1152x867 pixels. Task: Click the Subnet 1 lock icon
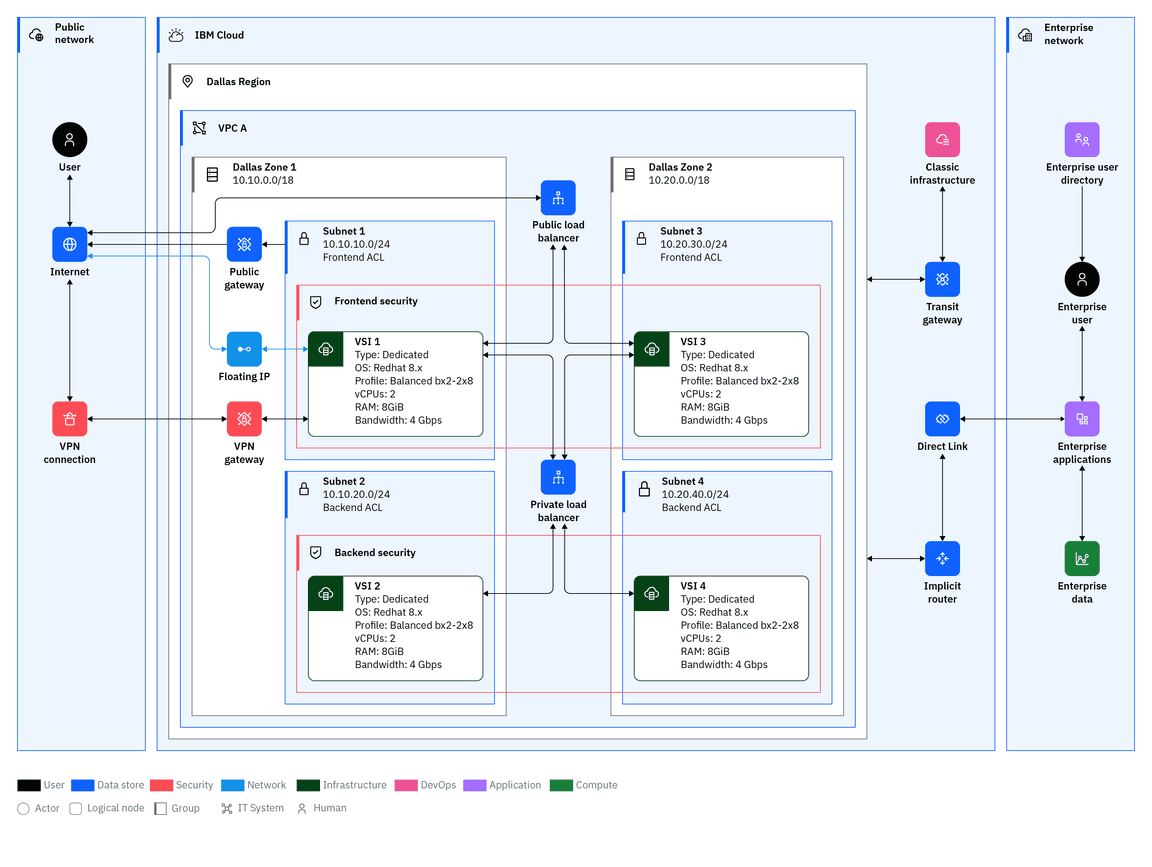(304, 239)
